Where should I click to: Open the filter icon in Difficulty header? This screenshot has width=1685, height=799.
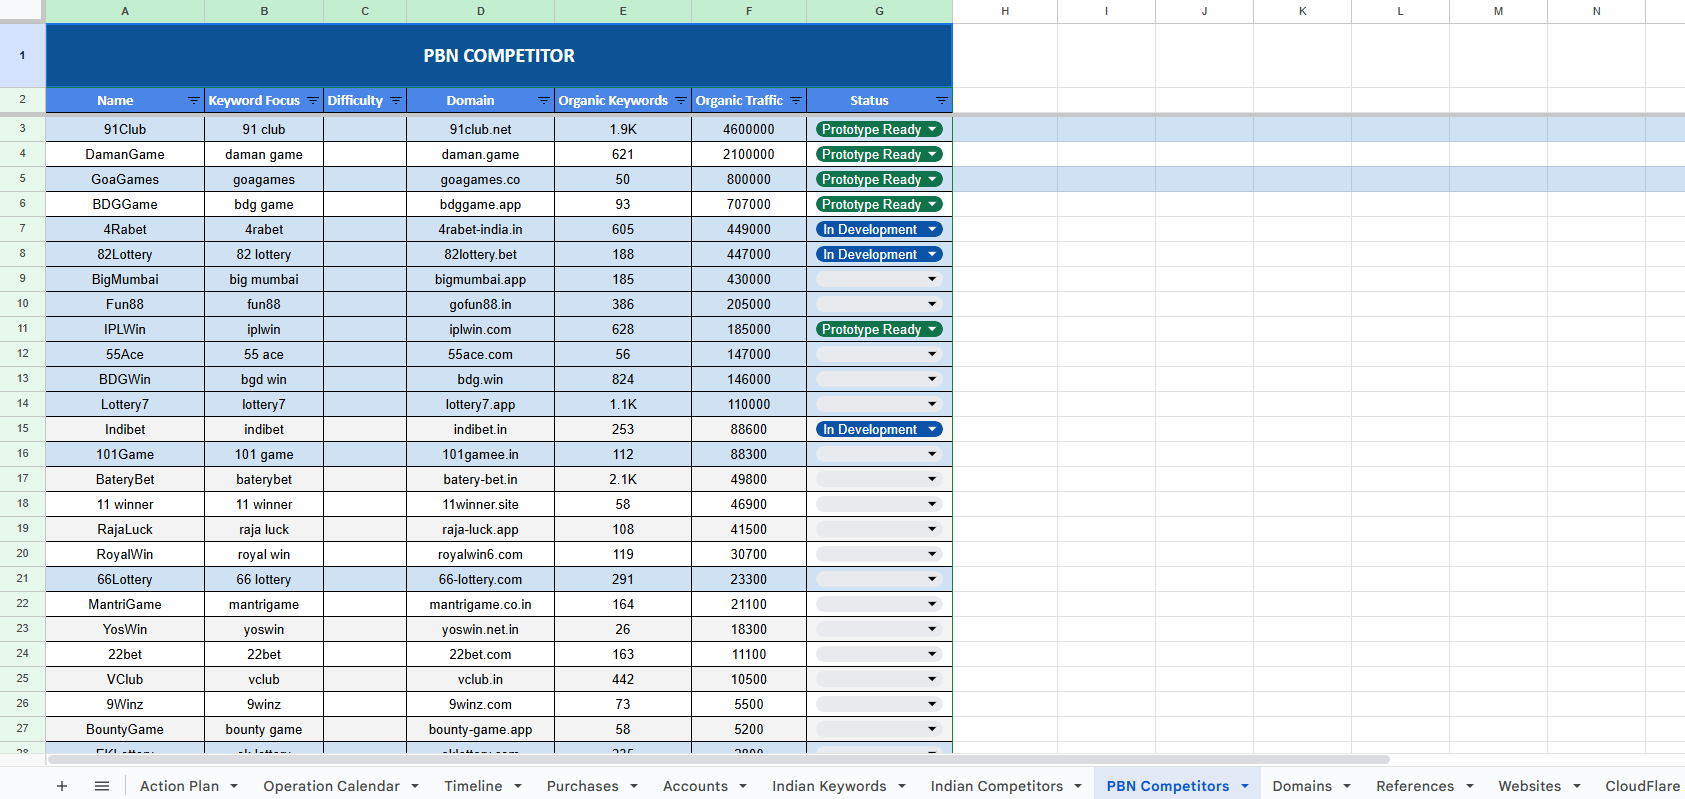395,101
